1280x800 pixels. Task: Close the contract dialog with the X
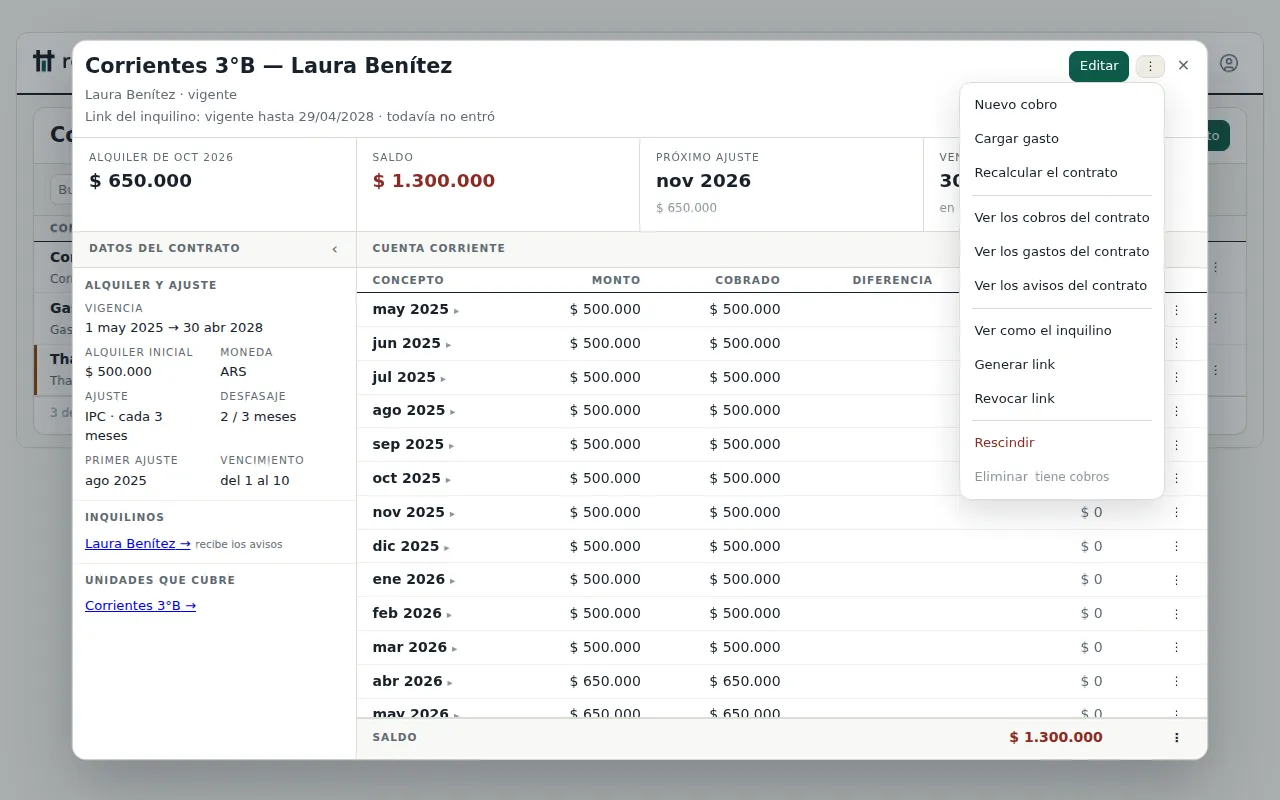pyautogui.click(x=1183, y=66)
